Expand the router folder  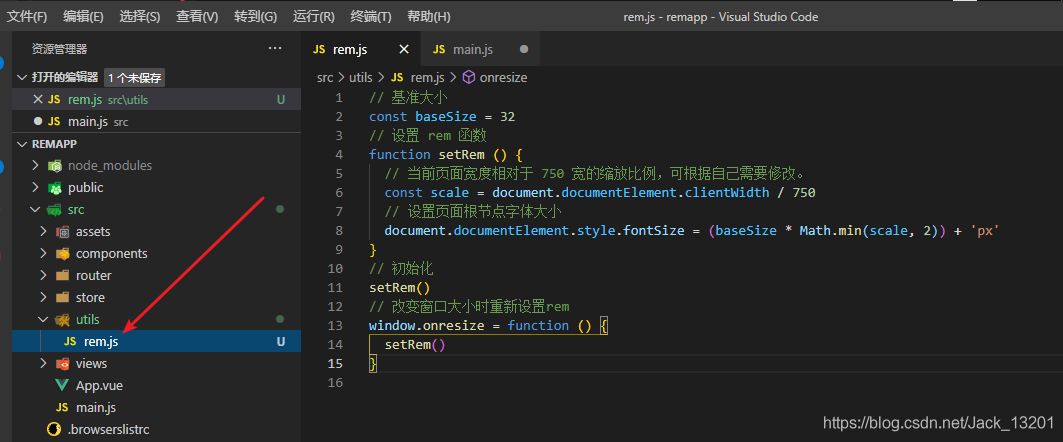[43, 276]
